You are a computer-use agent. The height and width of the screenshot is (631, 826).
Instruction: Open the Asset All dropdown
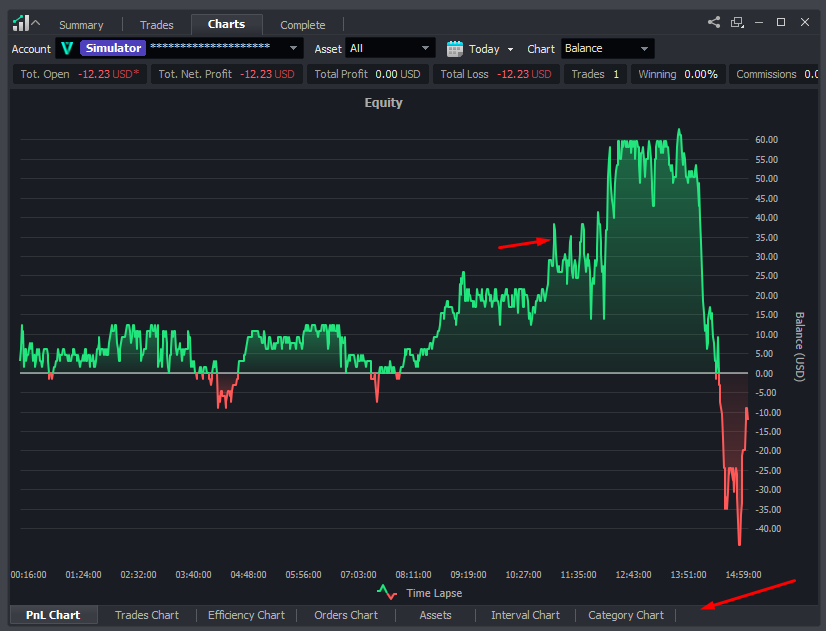[x=390, y=48]
